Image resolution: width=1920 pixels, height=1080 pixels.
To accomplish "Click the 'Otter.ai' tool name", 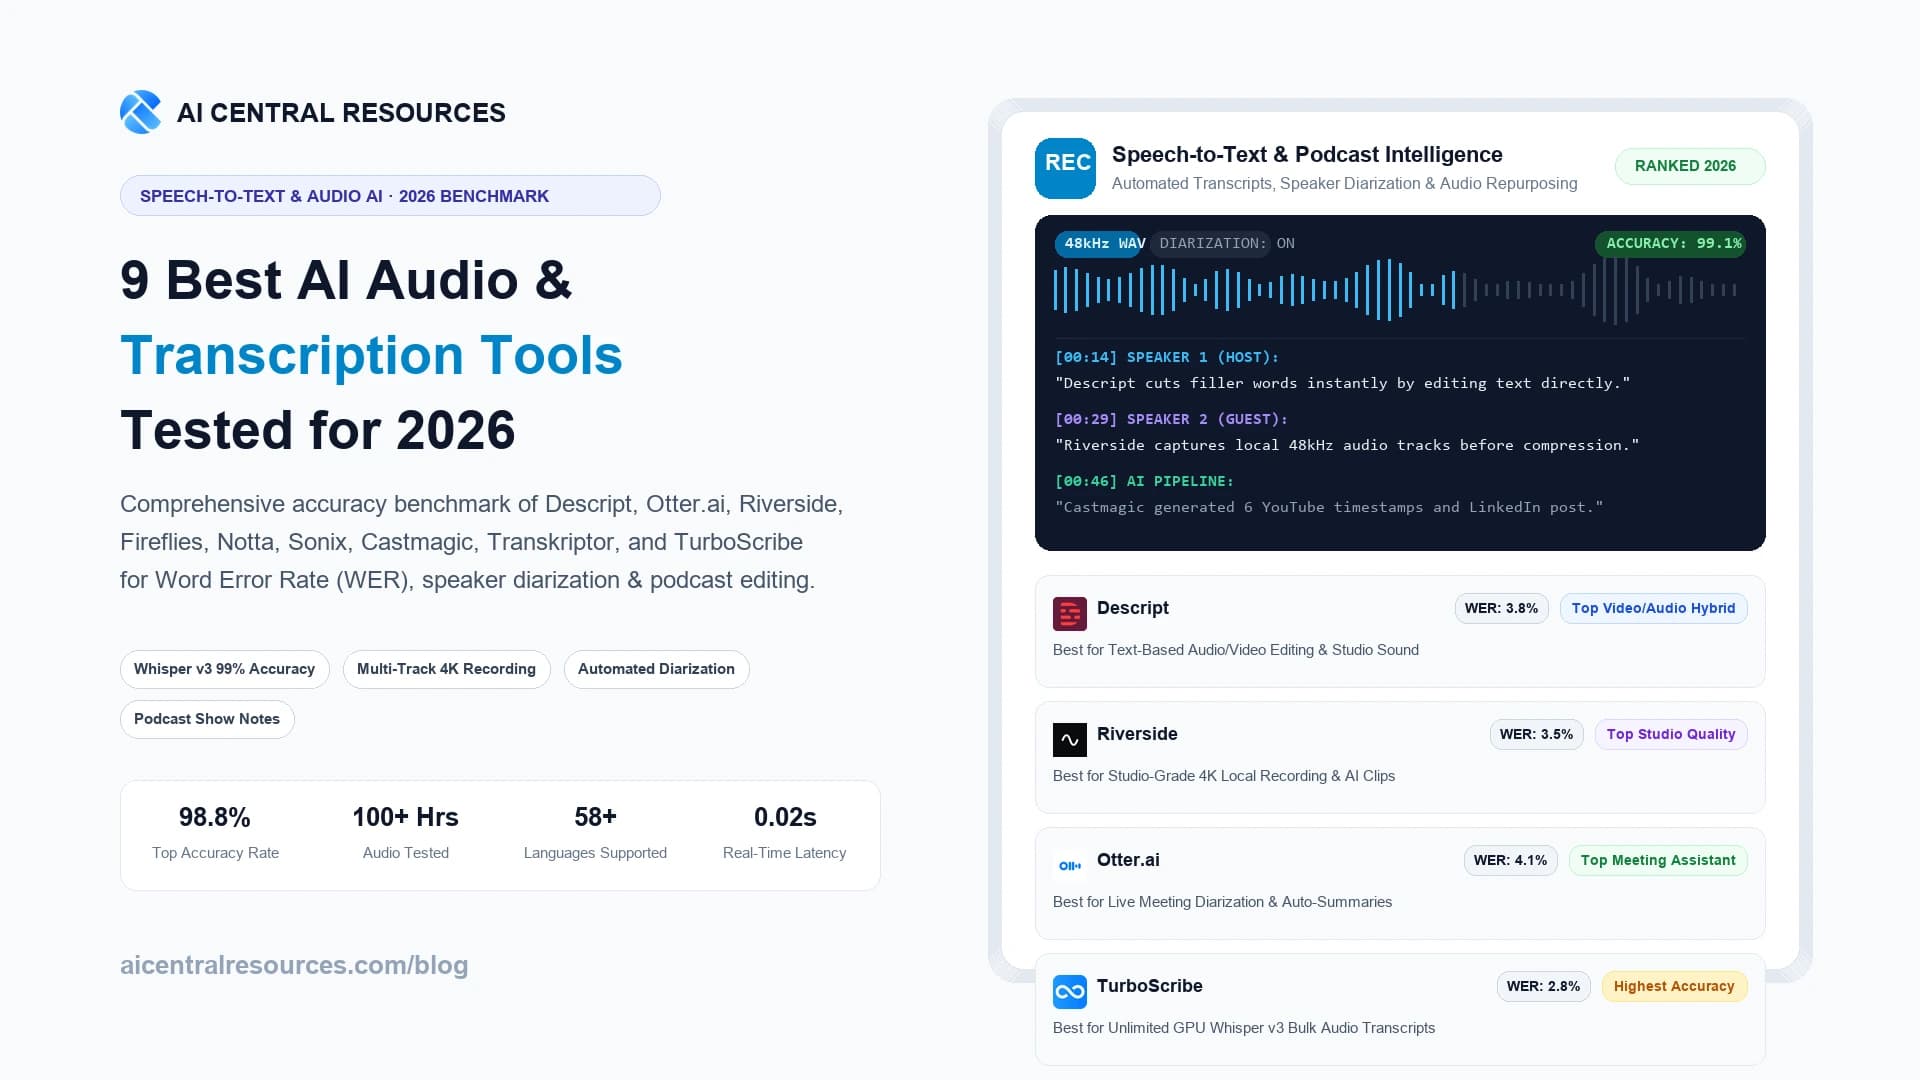I will (1128, 860).
